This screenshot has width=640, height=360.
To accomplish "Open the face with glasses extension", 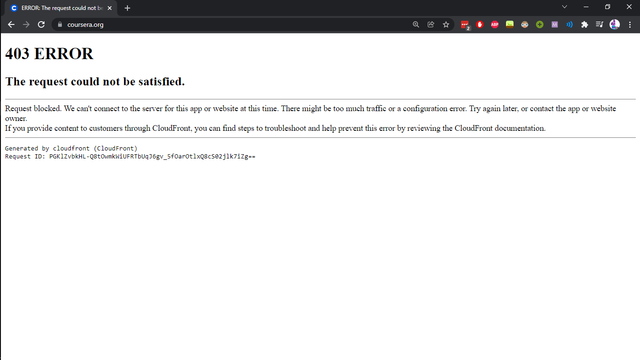I will [x=524, y=24].
